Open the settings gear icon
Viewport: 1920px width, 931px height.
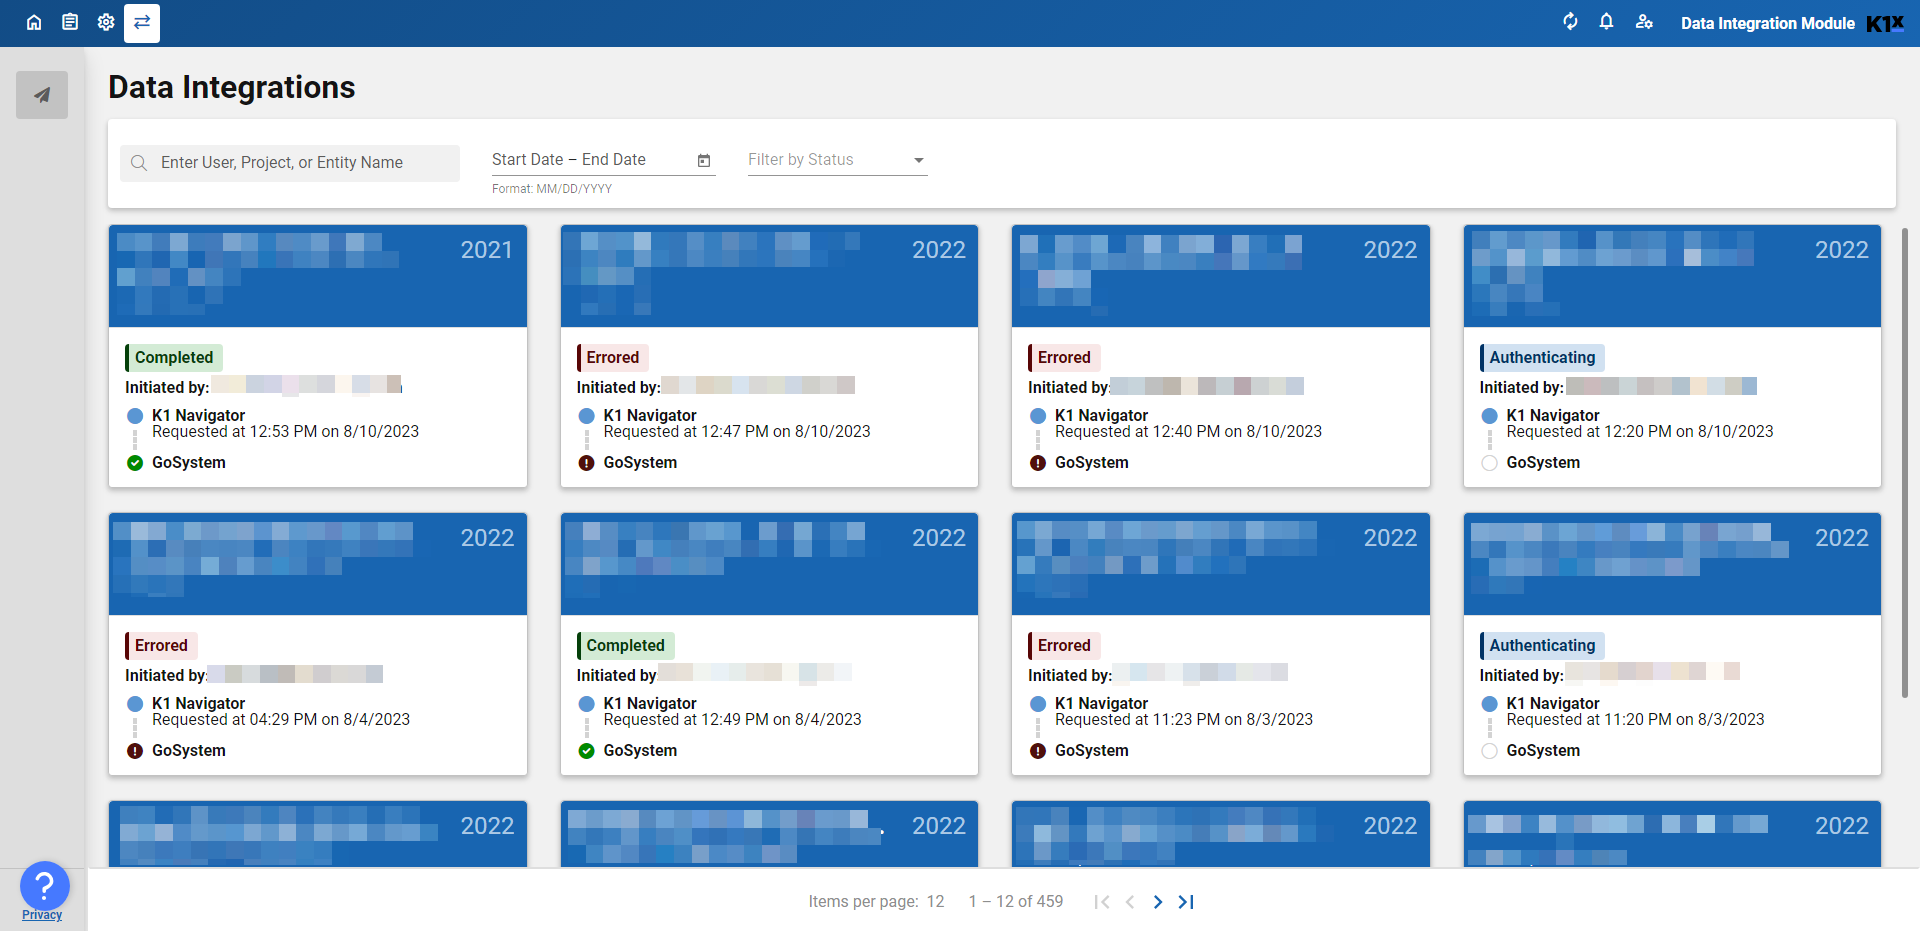[x=106, y=22]
